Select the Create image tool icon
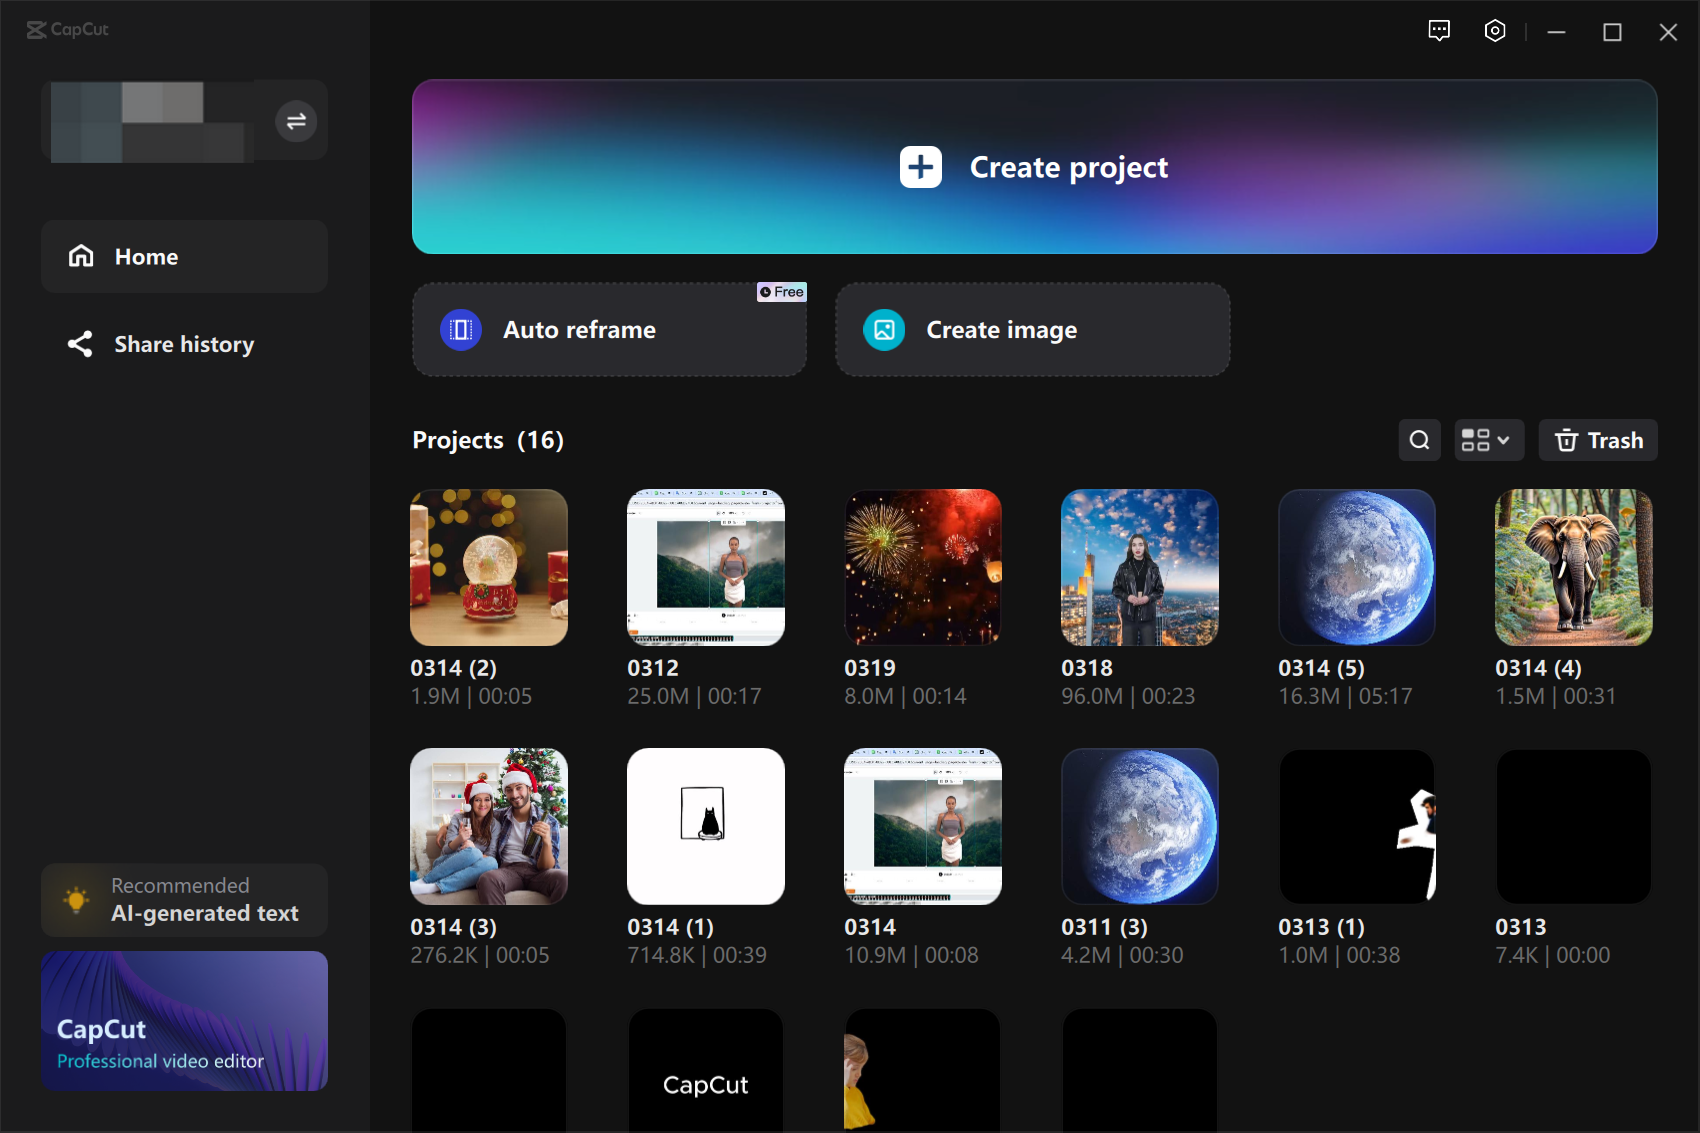This screenshot has width=1700, height=1133. pyautogui.click(x=883, y=329)
